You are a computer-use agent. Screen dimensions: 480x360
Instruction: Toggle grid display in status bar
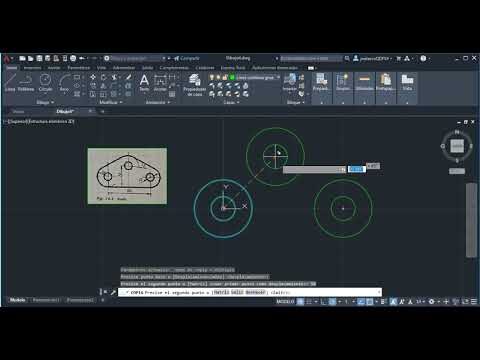300,301
